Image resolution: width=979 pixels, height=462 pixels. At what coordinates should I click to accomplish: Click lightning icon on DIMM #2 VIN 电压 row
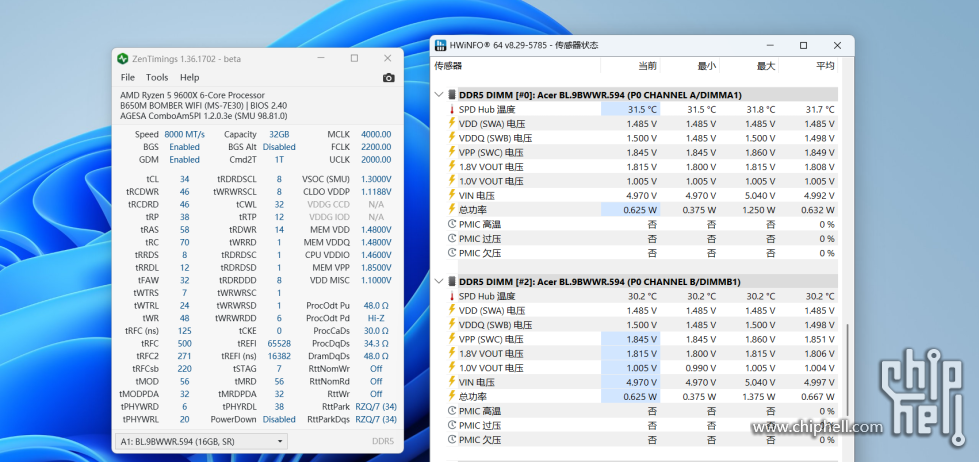click(452, 382)
